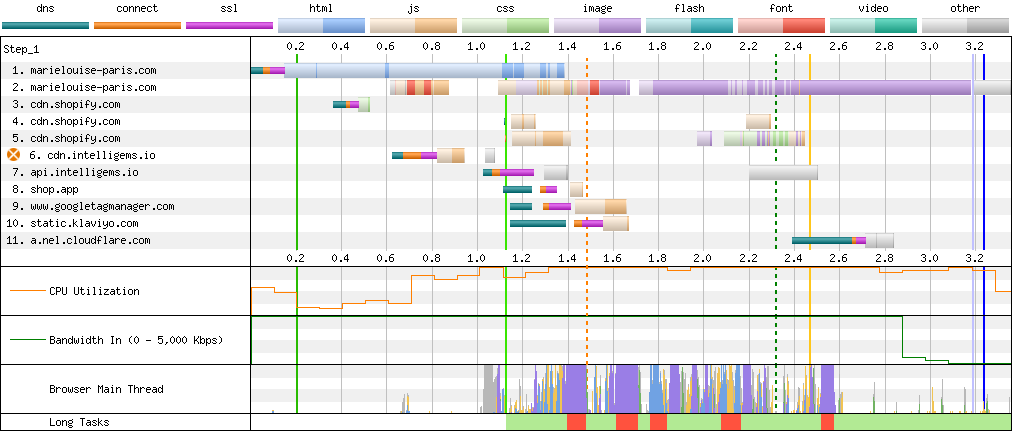Click the video legend color swatch

[x=873, y=25]
